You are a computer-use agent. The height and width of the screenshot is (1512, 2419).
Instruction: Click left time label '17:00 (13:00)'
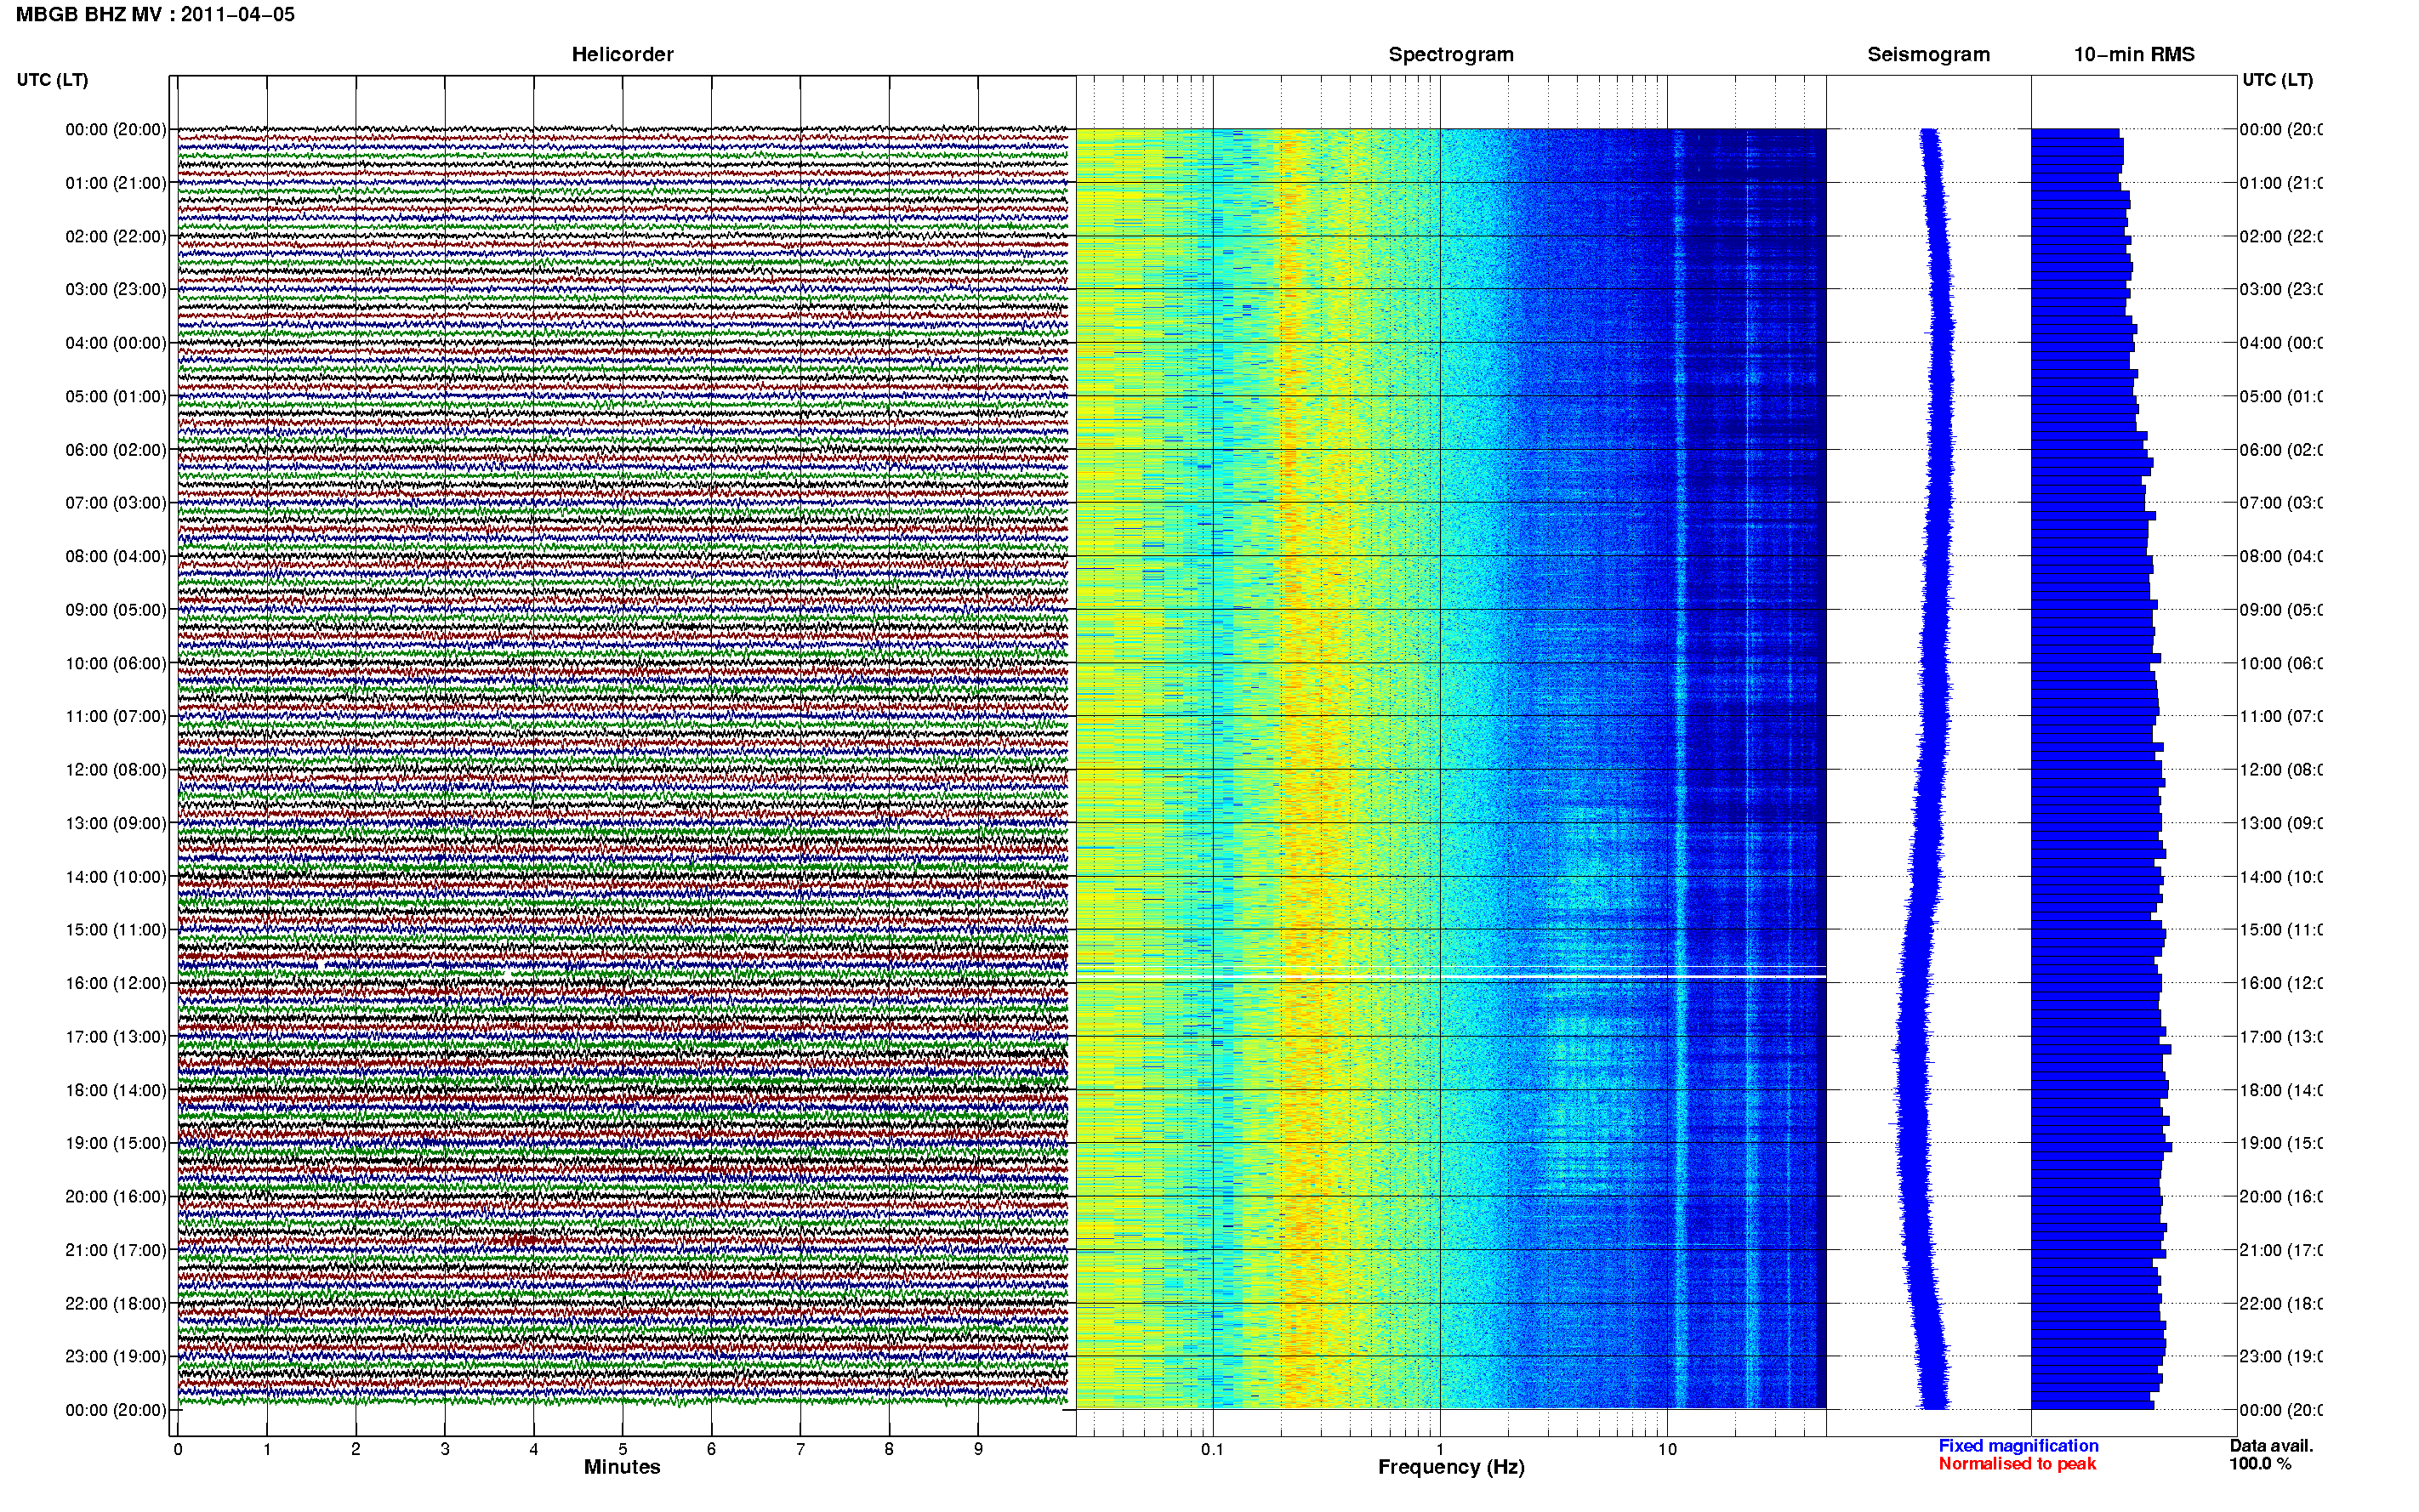tap(116, 1036)
